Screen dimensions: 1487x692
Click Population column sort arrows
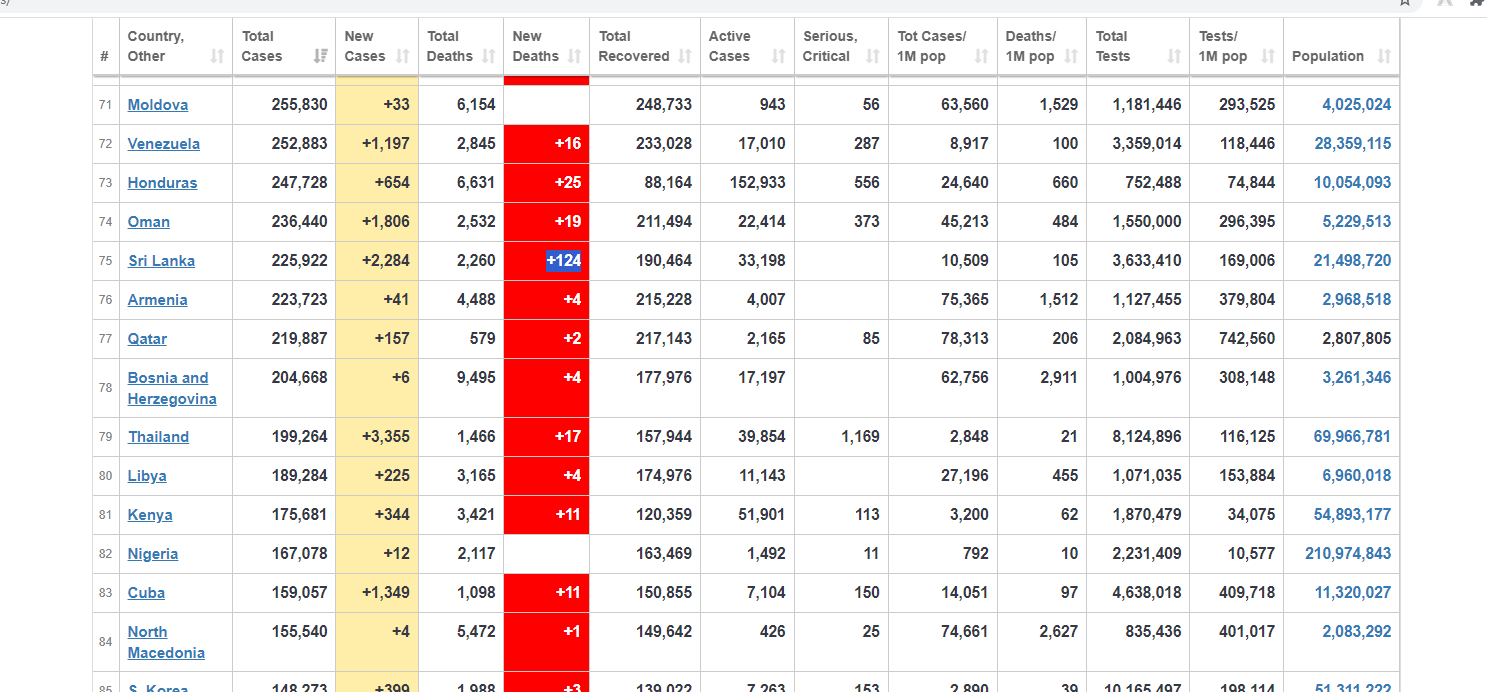click(1384, 56)
